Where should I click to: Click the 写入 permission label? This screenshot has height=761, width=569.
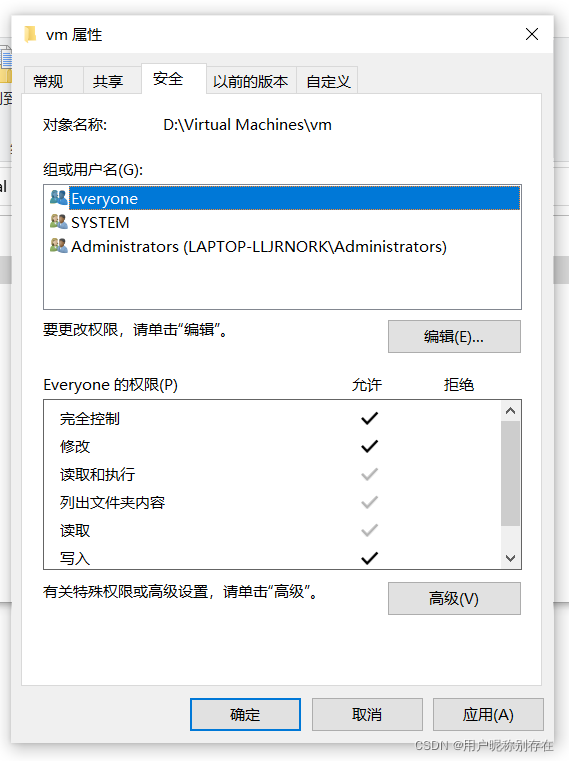[75, 559]
